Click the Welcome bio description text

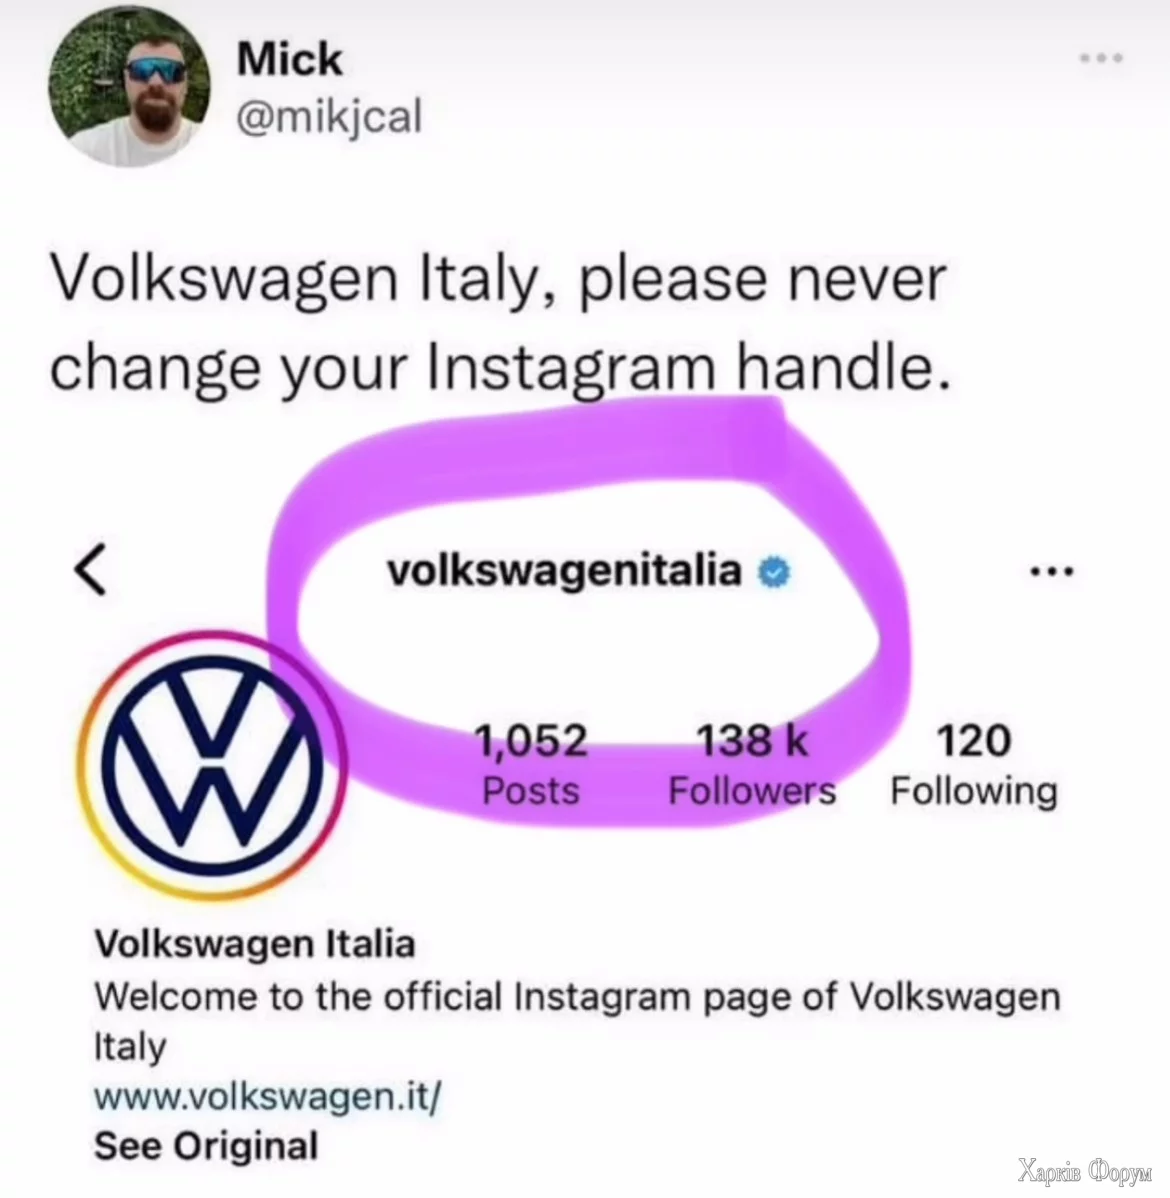[x=577, y=1022]
